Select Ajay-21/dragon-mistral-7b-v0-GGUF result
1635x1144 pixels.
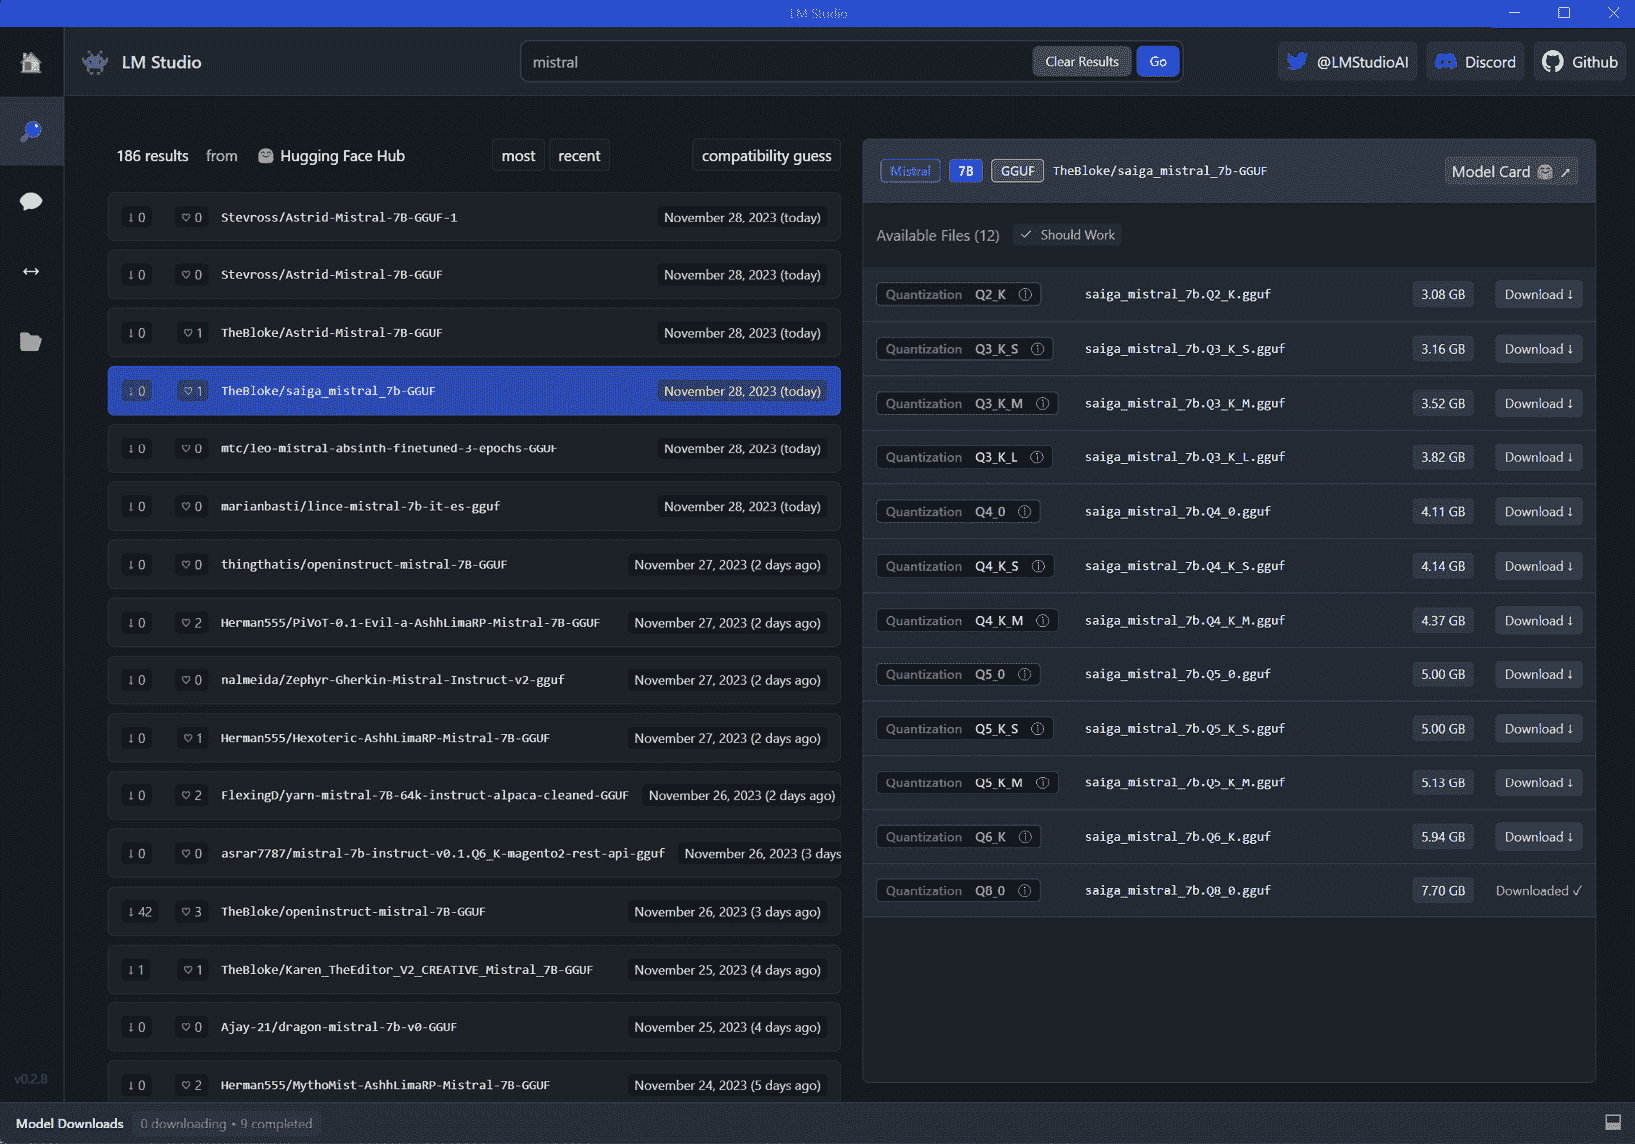point(474,1027)
